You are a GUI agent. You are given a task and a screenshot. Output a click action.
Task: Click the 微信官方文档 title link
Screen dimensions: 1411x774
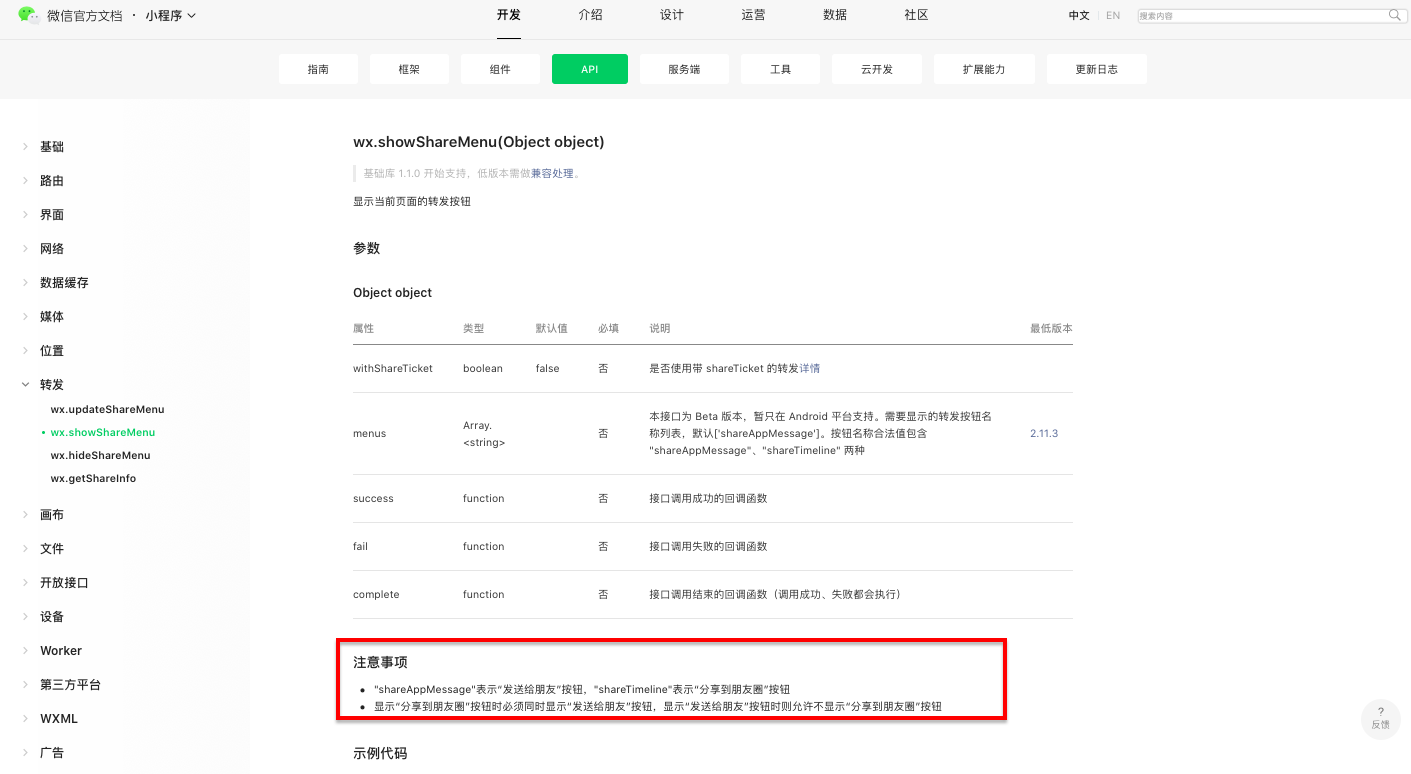tap(84, 16)
